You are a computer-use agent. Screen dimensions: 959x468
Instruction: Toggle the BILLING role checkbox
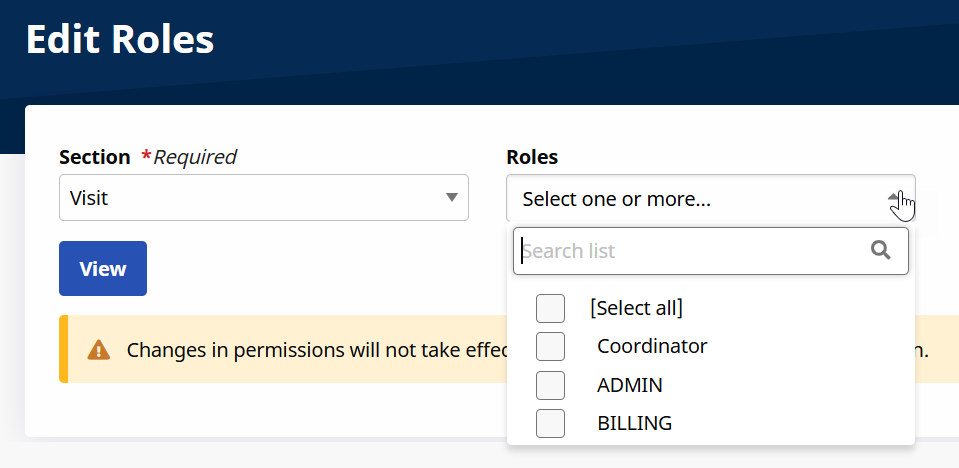550,423
